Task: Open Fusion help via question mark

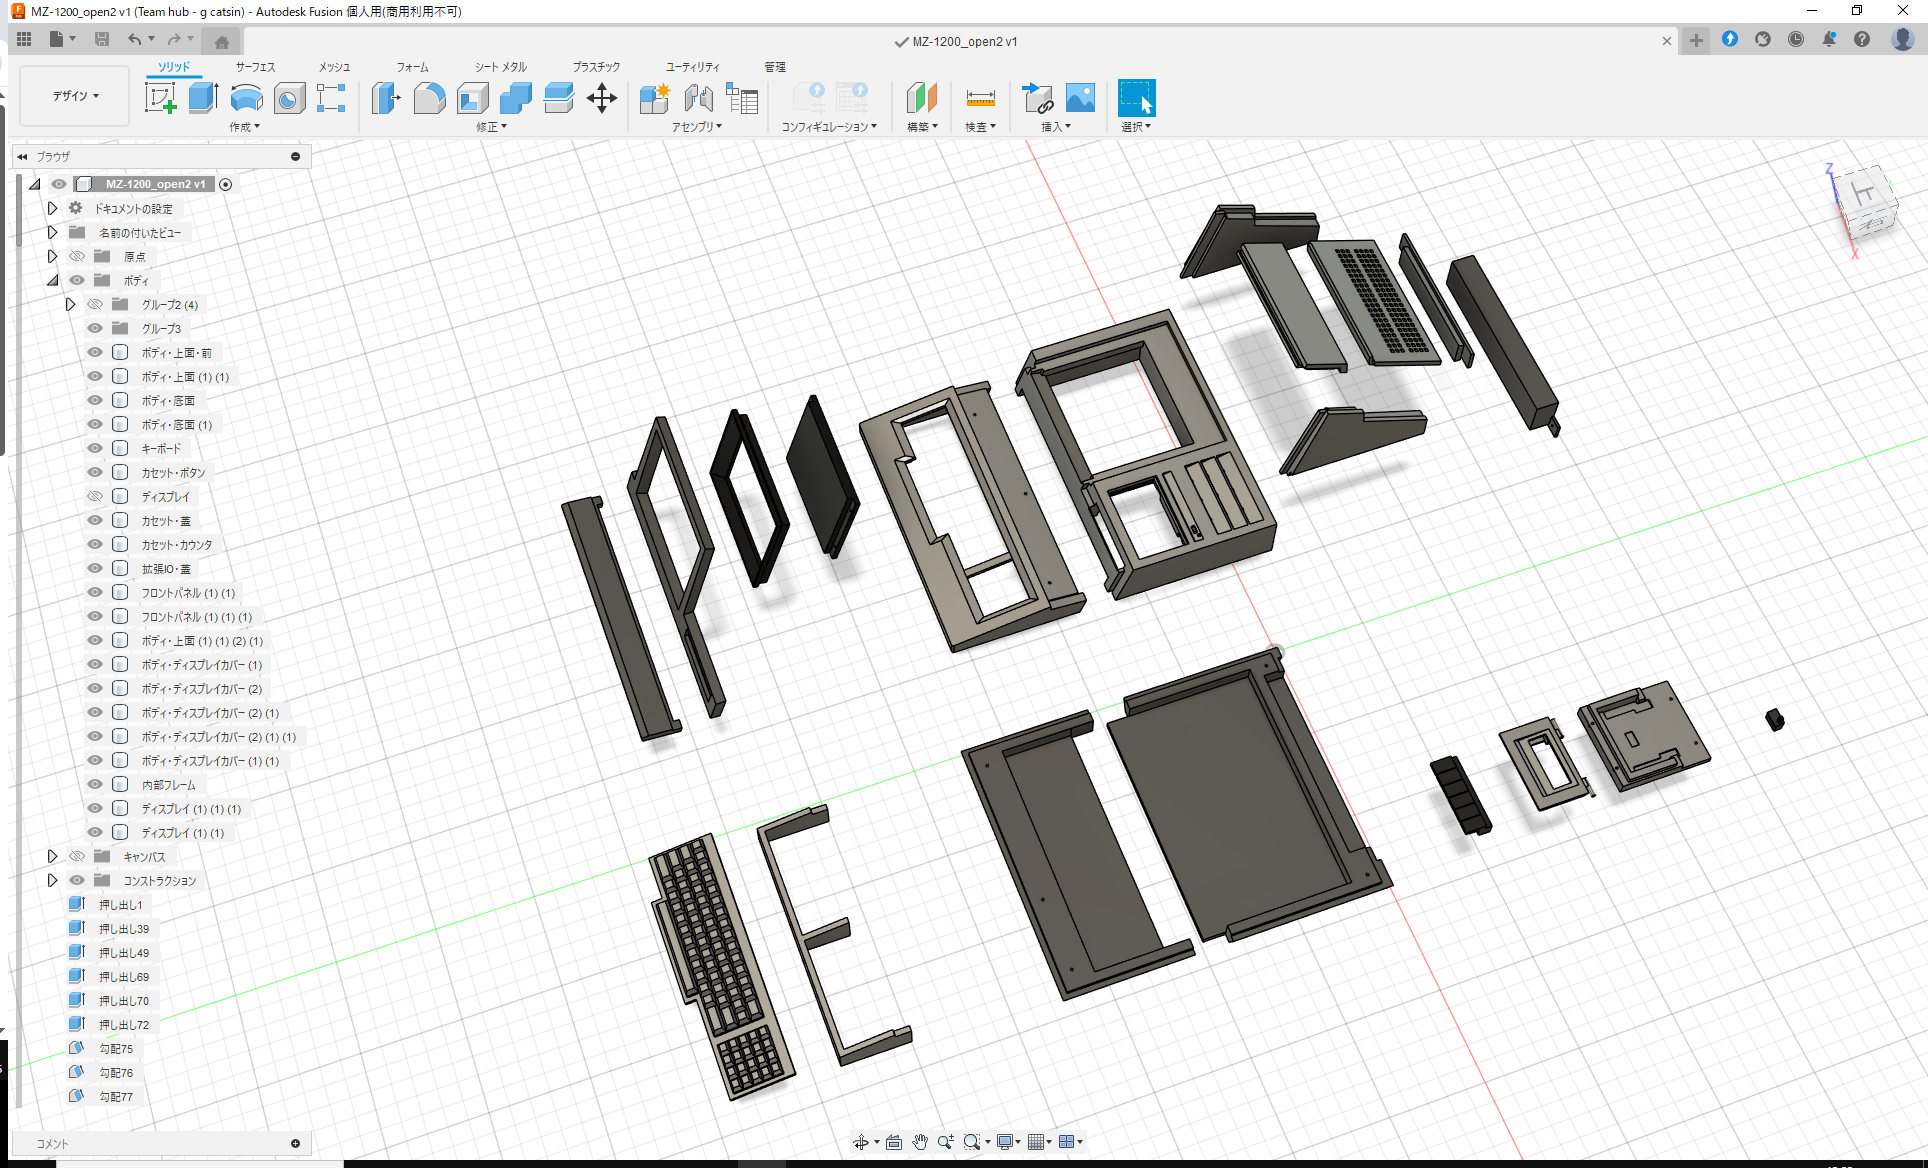Action: [1862, 39]
